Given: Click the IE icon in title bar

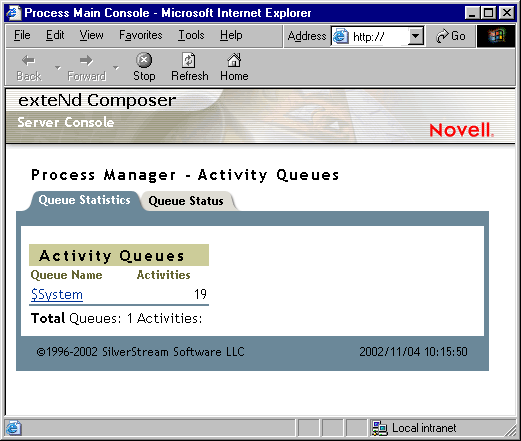Looking at the screenshot, I should [14, 13].
